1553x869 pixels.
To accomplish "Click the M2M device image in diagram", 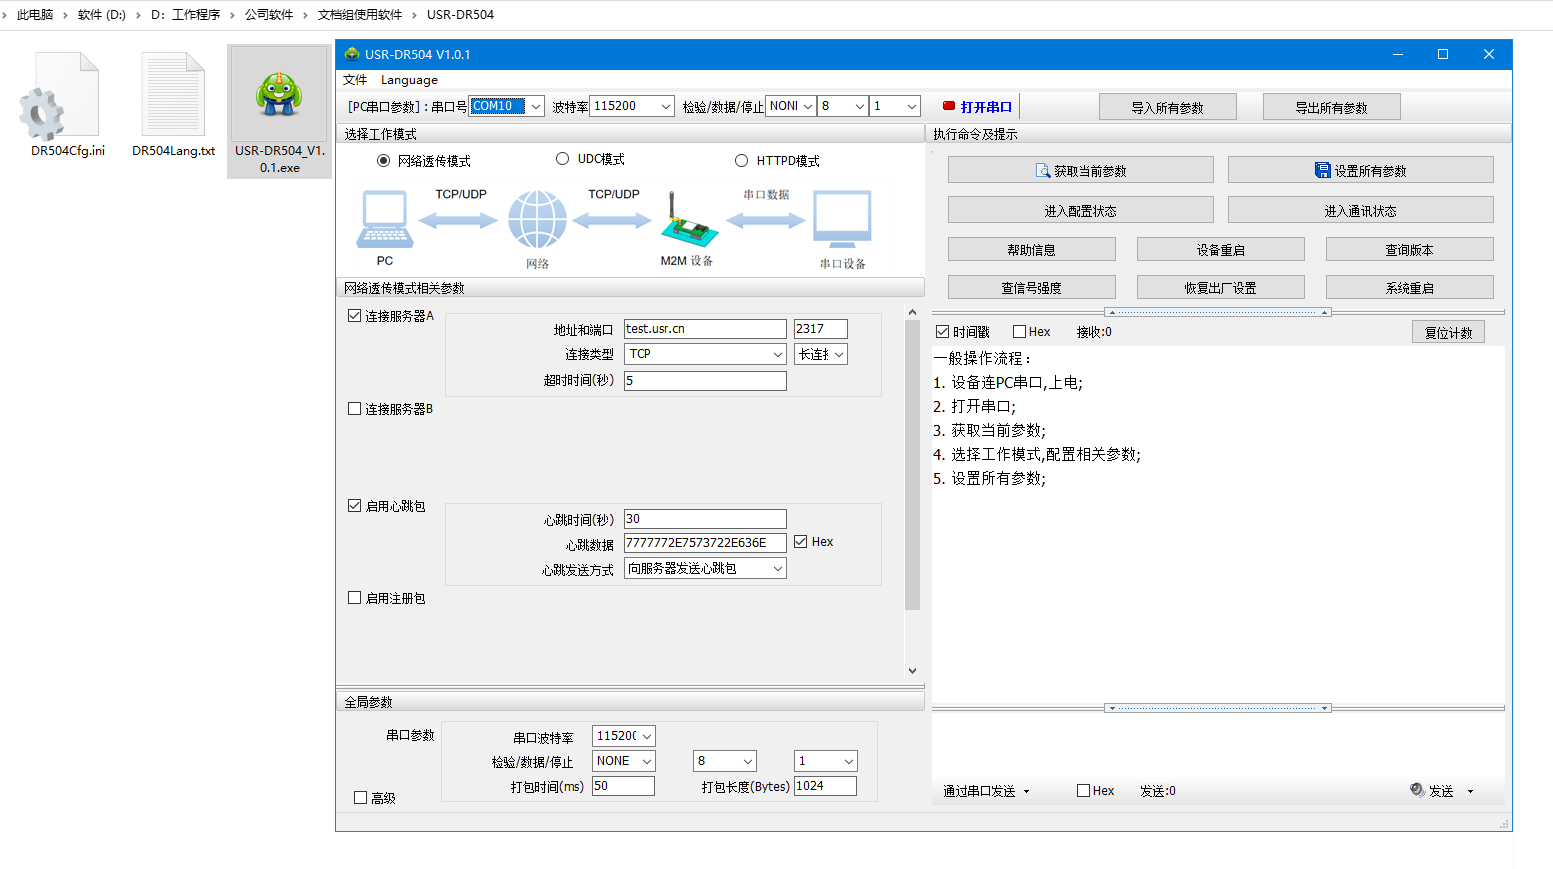I will tap(688, 221).
